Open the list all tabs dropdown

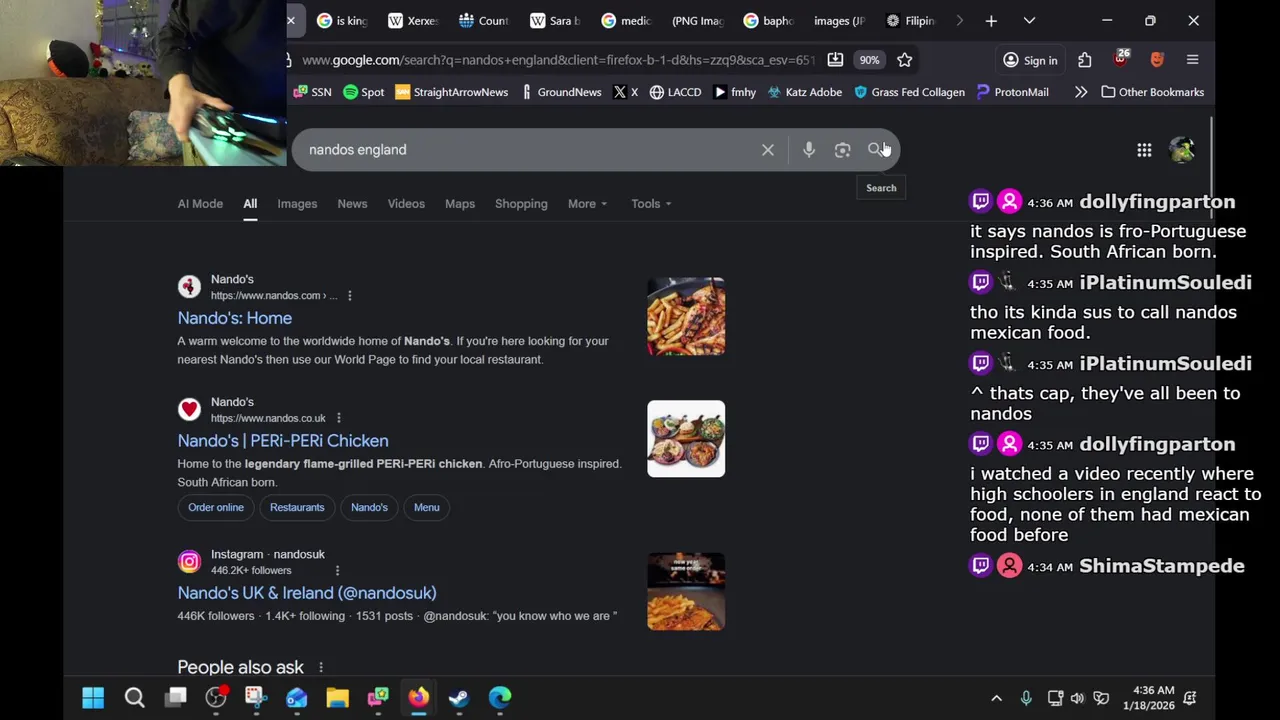pos(1029,20)
